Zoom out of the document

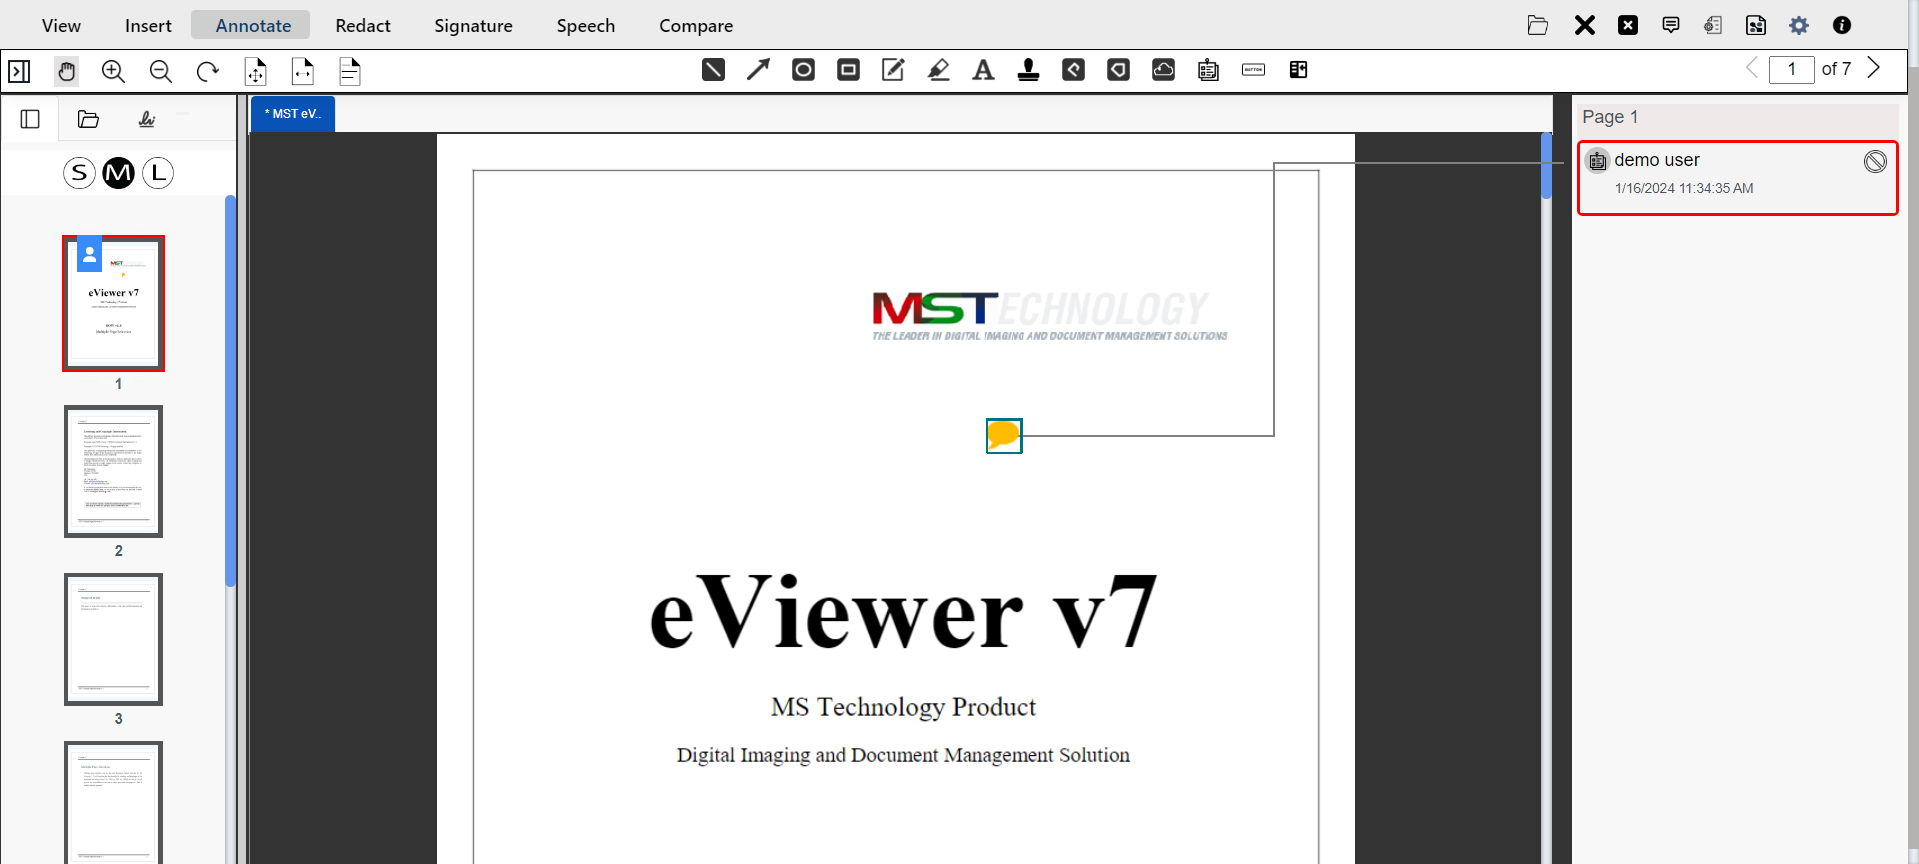click(x=160, y=71)
